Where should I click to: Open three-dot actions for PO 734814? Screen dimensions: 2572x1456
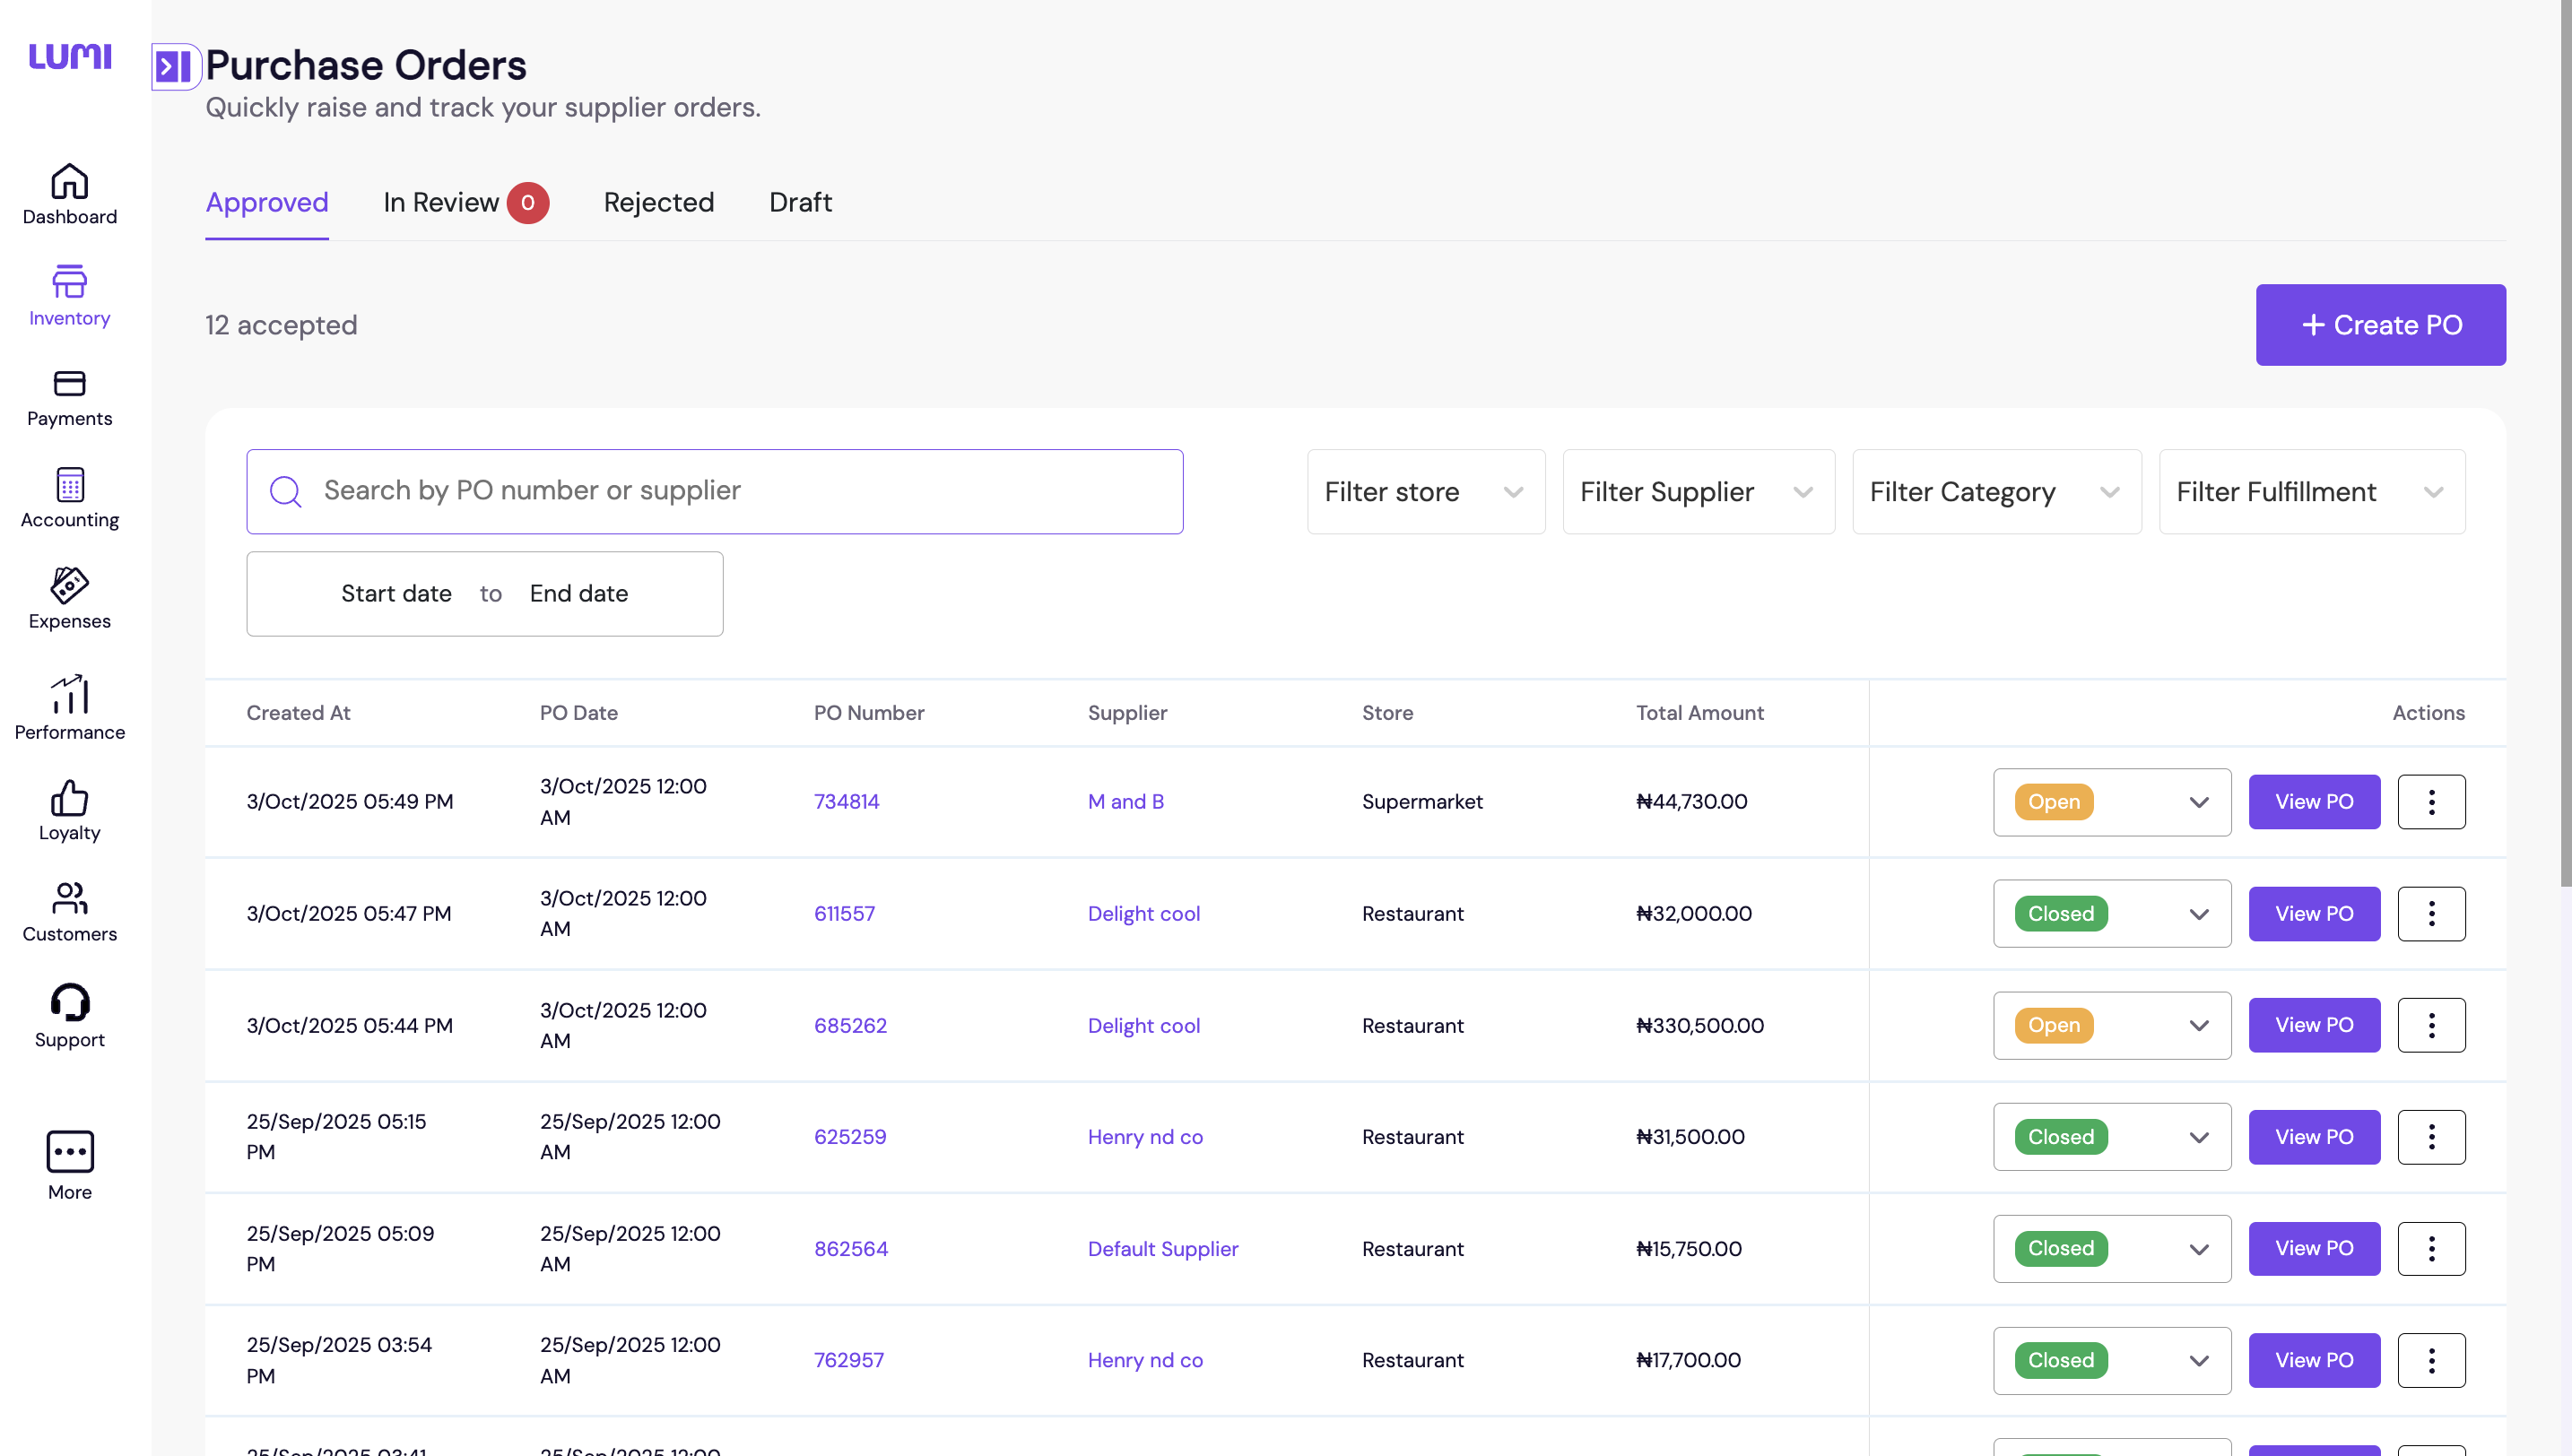(2430, 802)
